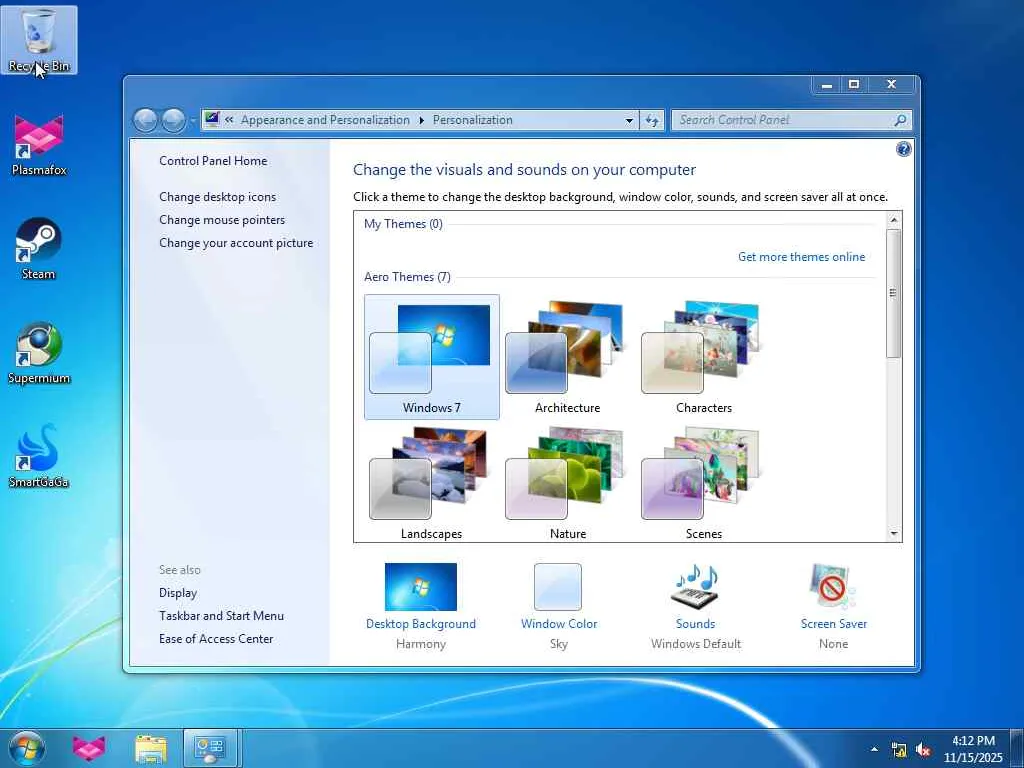
Task: Open Ease of Access Center link
Action: (x=216, y=639)
